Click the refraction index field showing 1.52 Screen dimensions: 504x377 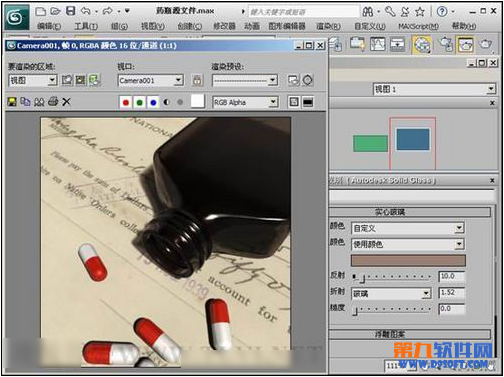(451, 293)
